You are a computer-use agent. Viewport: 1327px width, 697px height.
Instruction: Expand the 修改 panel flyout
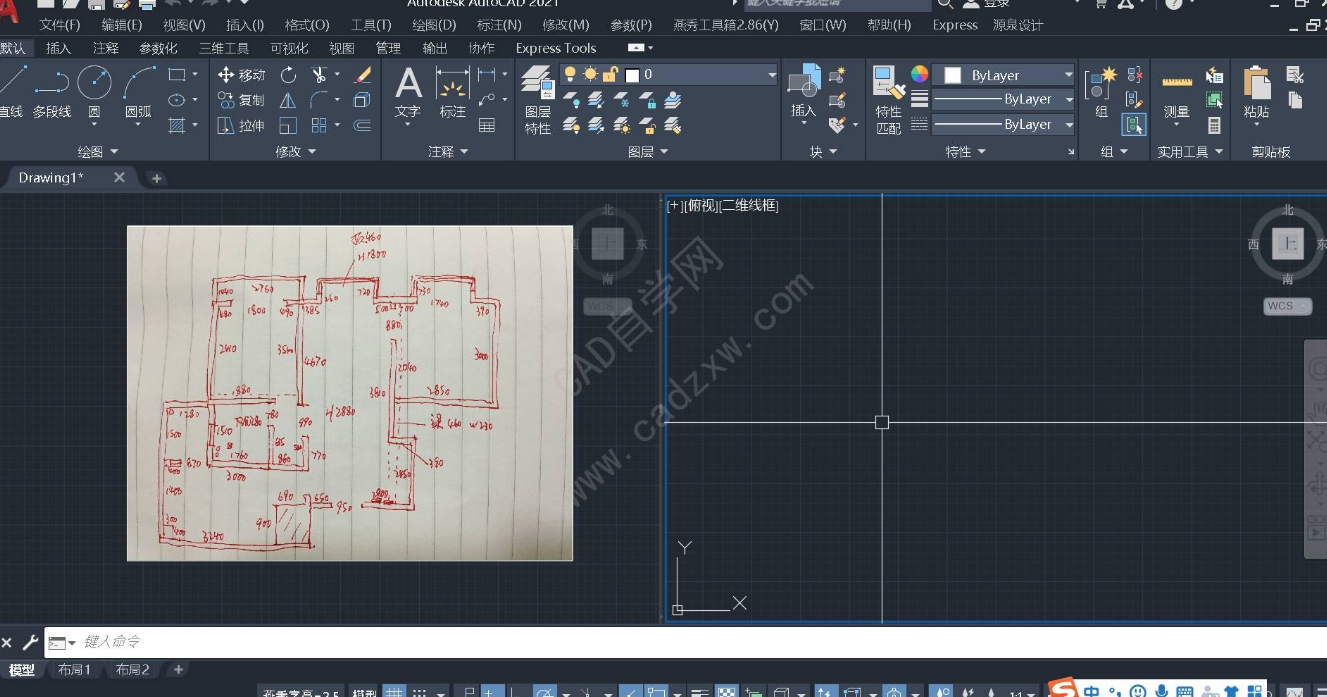pos(296,152)
